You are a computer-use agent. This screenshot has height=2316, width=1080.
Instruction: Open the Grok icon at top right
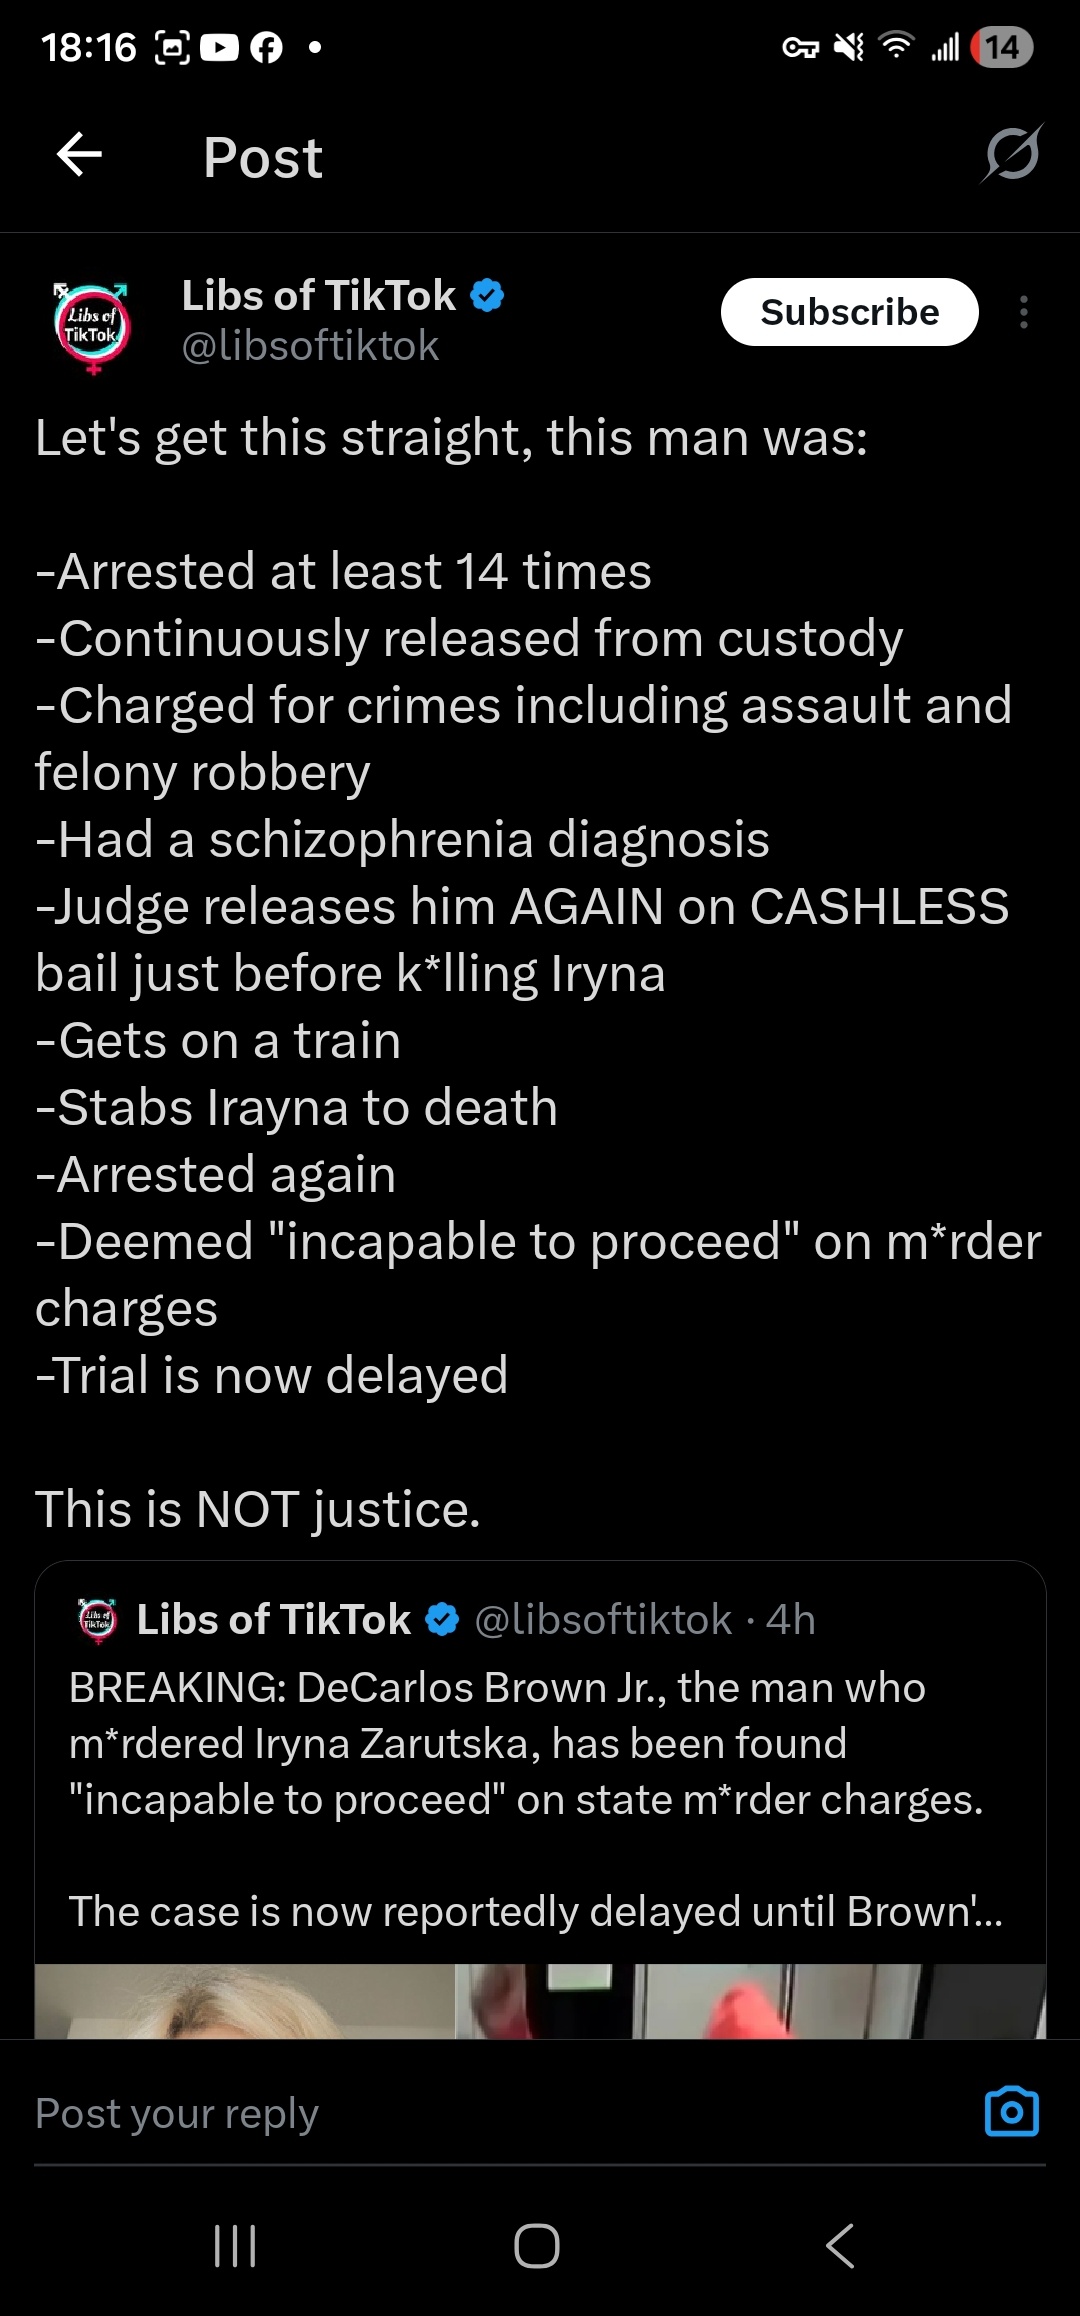pos(1012,154)
